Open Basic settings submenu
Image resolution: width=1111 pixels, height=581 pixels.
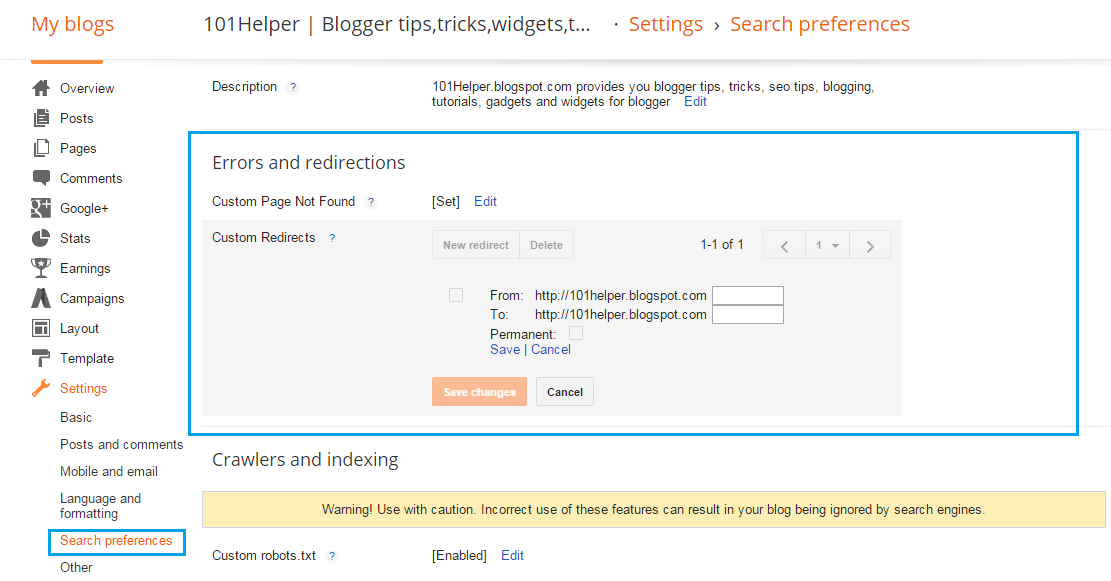pyautogui.click(x=76, y=417)
